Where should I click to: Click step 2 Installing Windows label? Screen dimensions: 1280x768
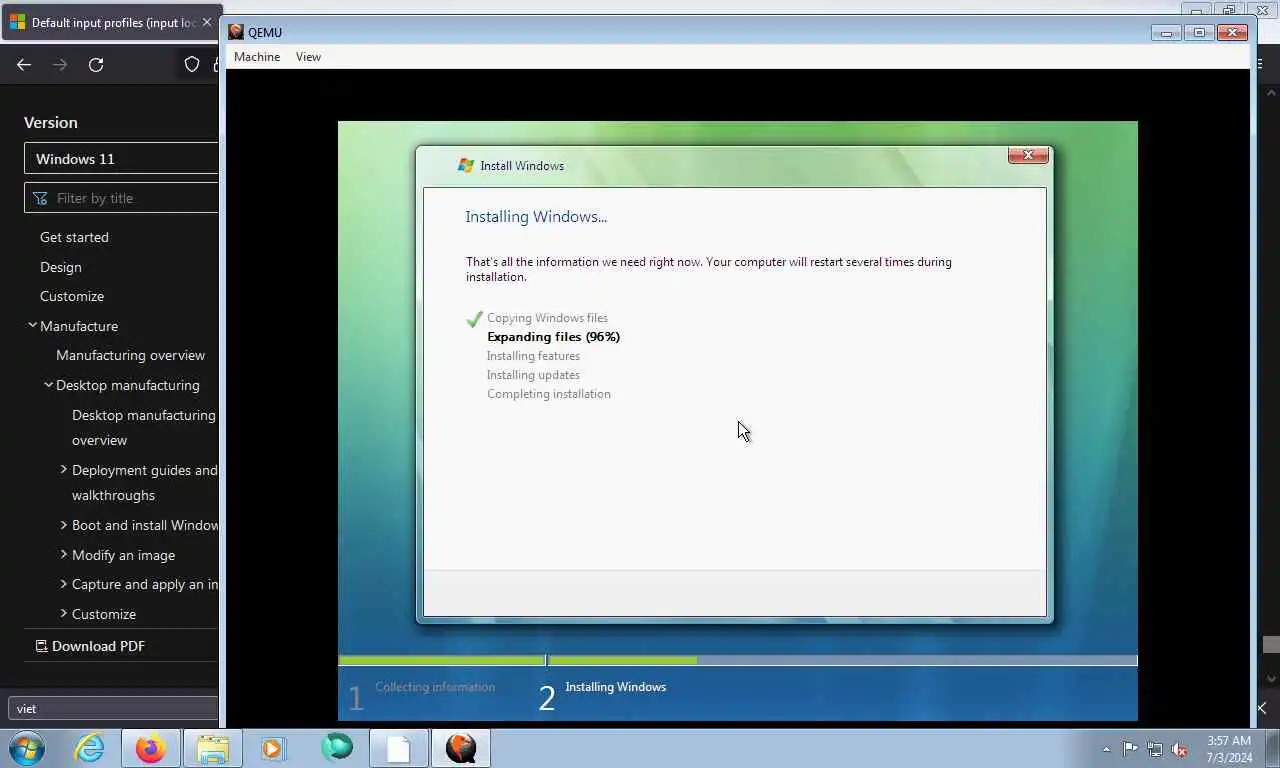coord(615,687)
